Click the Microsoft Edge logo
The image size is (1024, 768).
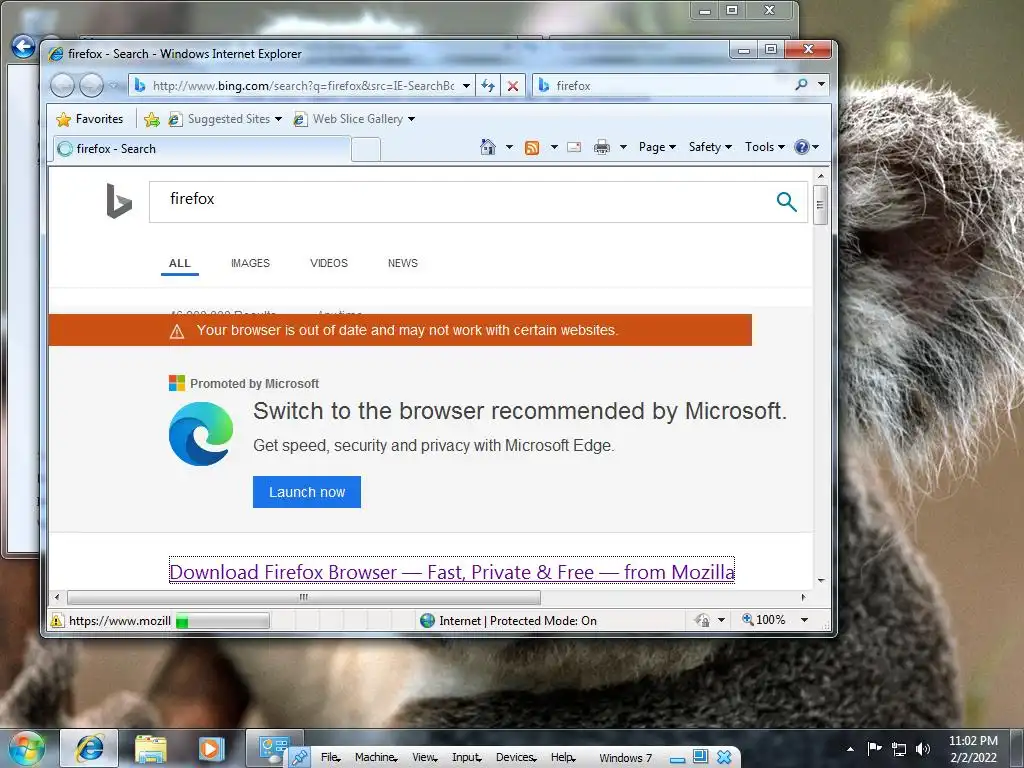click(x=201, y=434)
